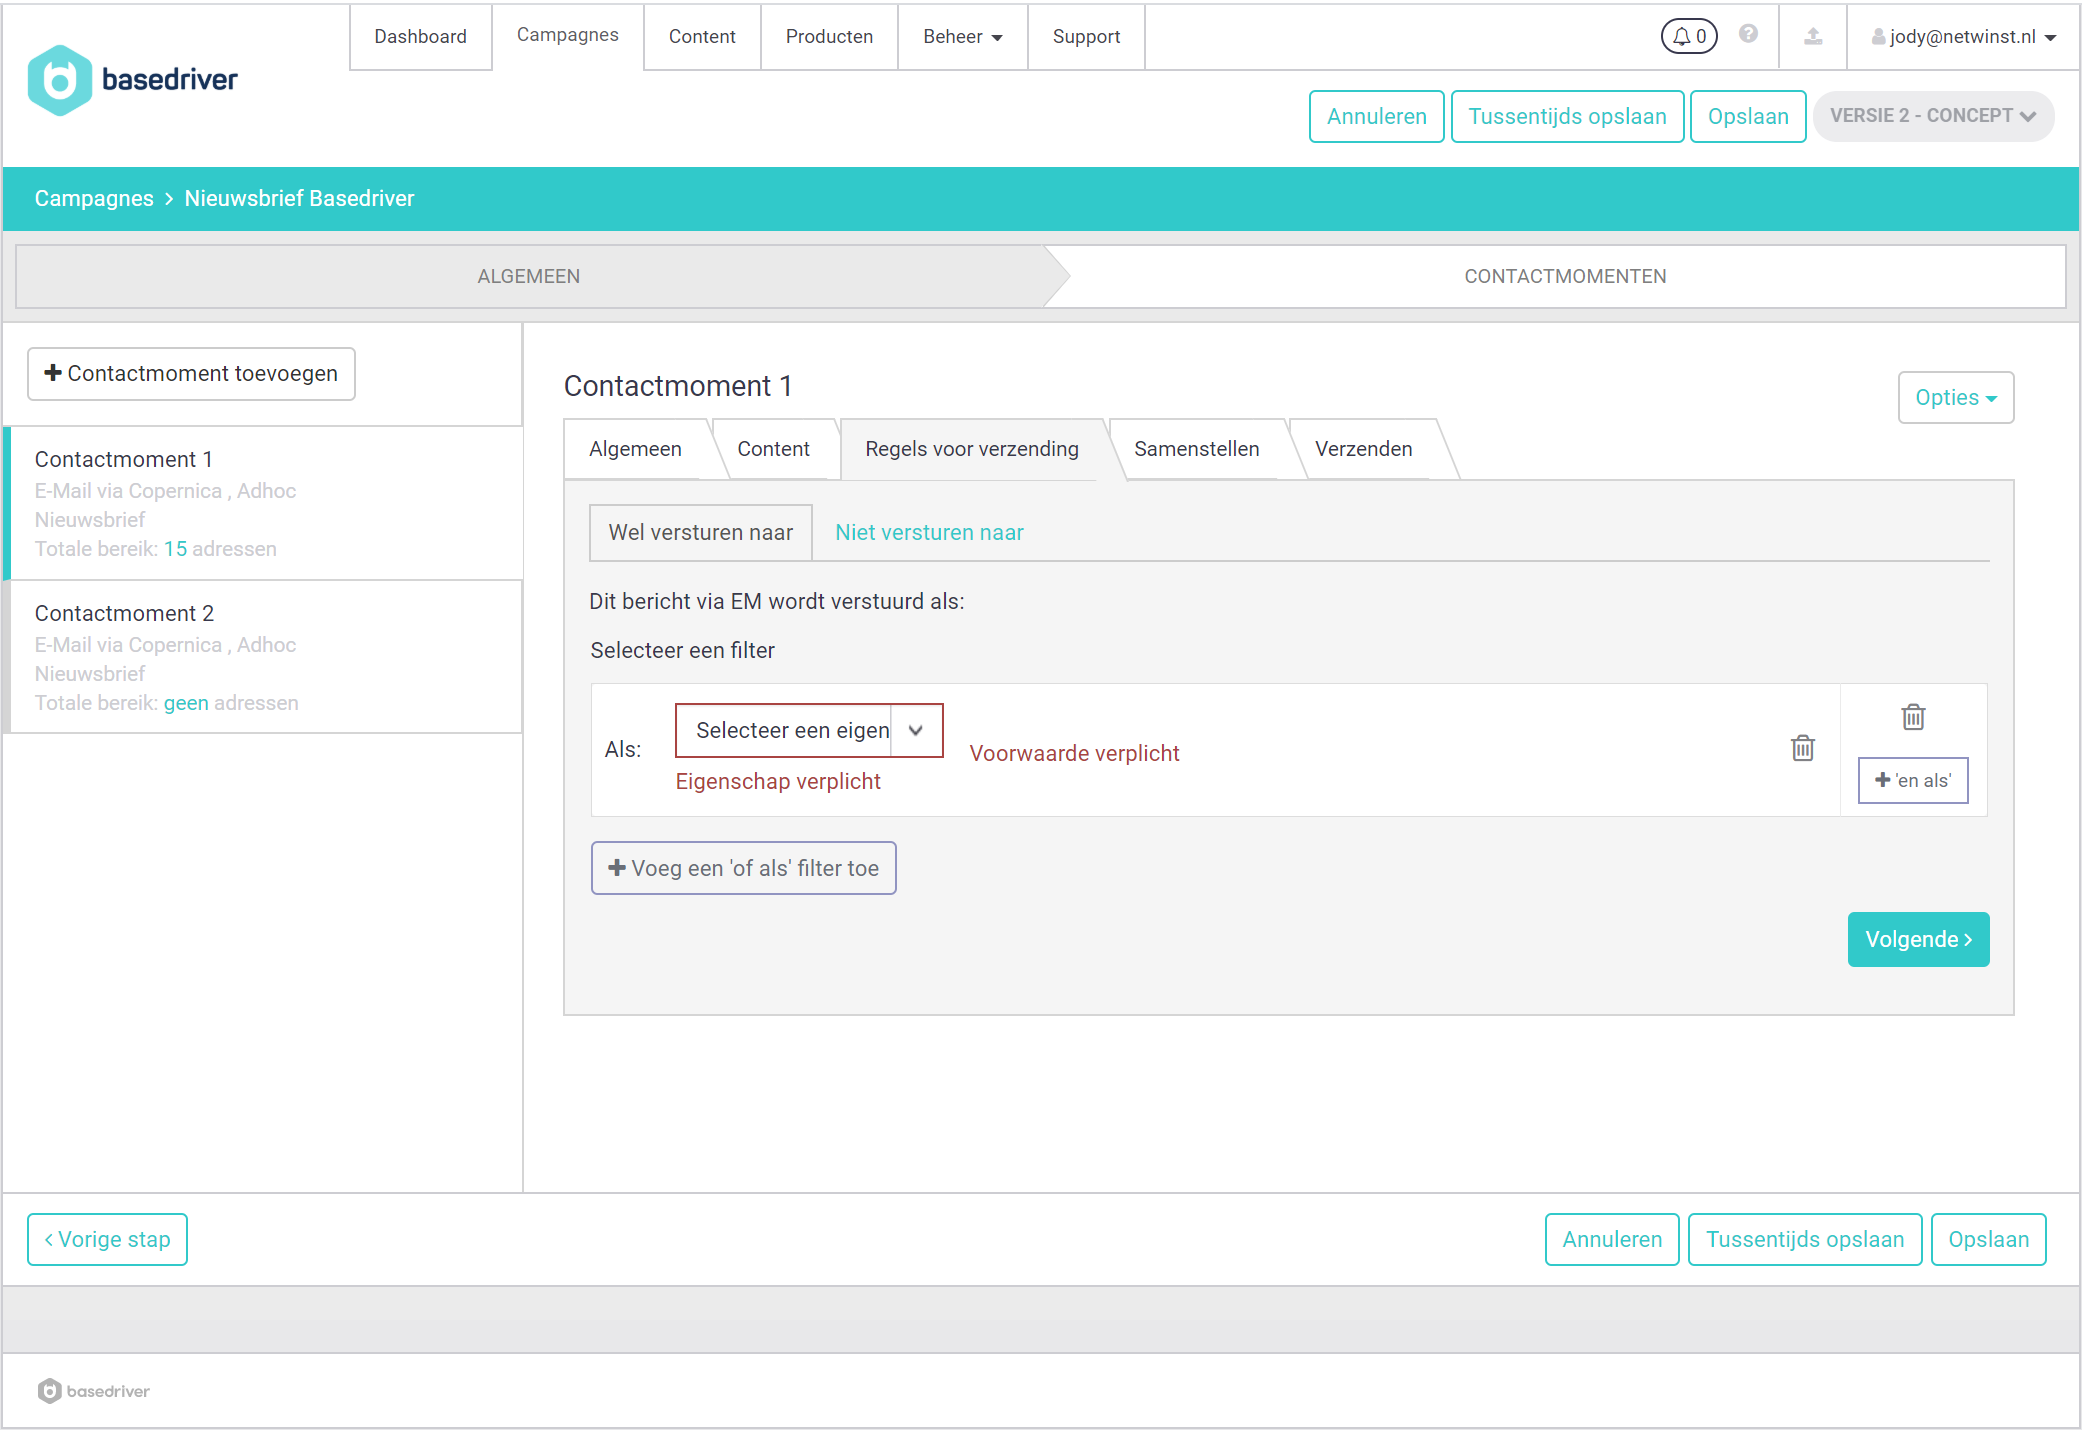Viewport: 2082px width, 1430px height.
Task: Click the basedriver logo in the header
Action: (x=133, y=80)
